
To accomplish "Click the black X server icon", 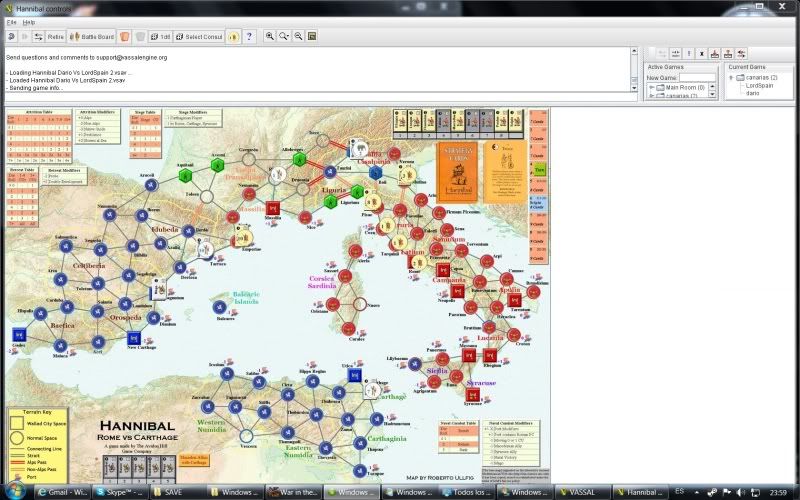I will point(702,54).
